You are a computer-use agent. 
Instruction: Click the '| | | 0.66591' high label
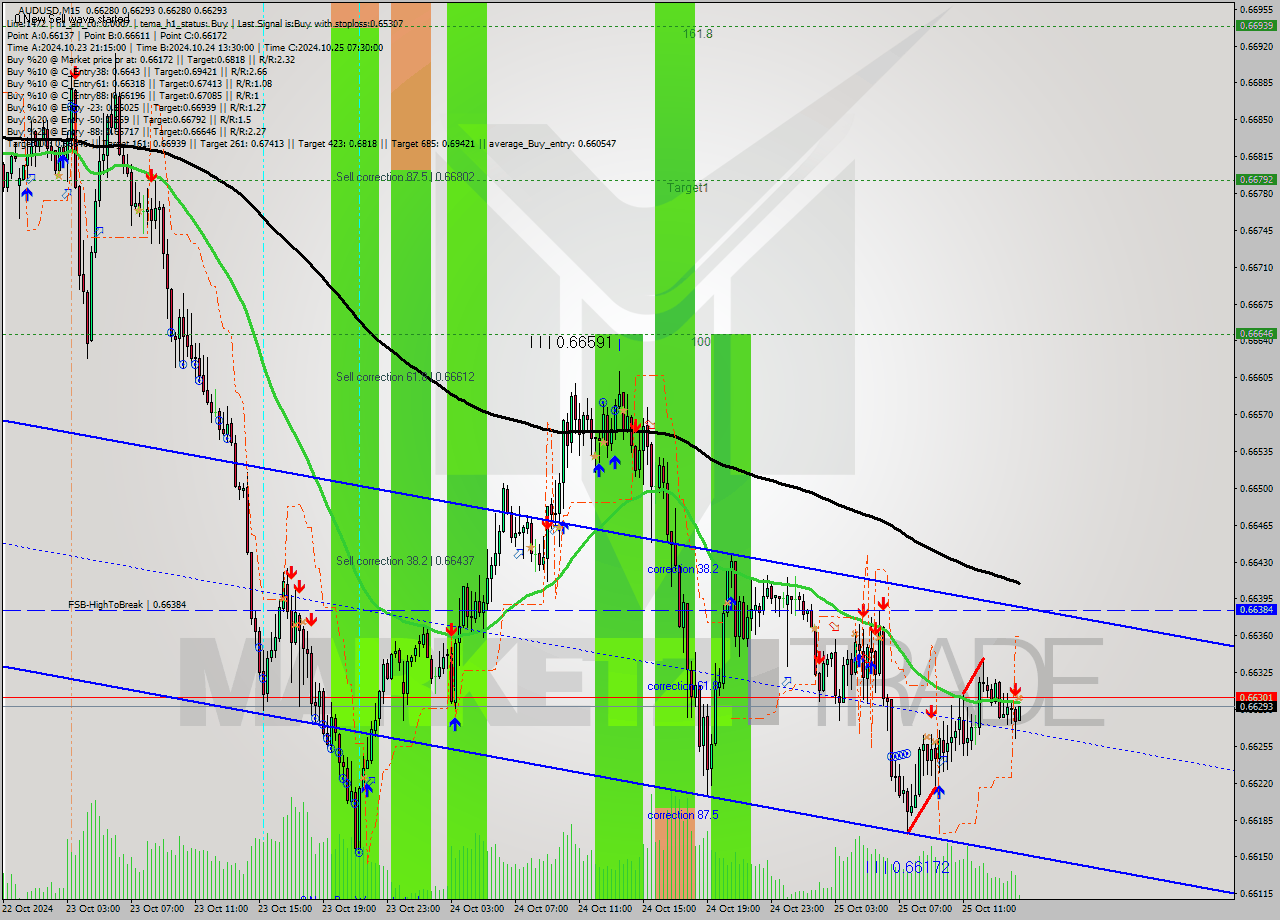572,342
